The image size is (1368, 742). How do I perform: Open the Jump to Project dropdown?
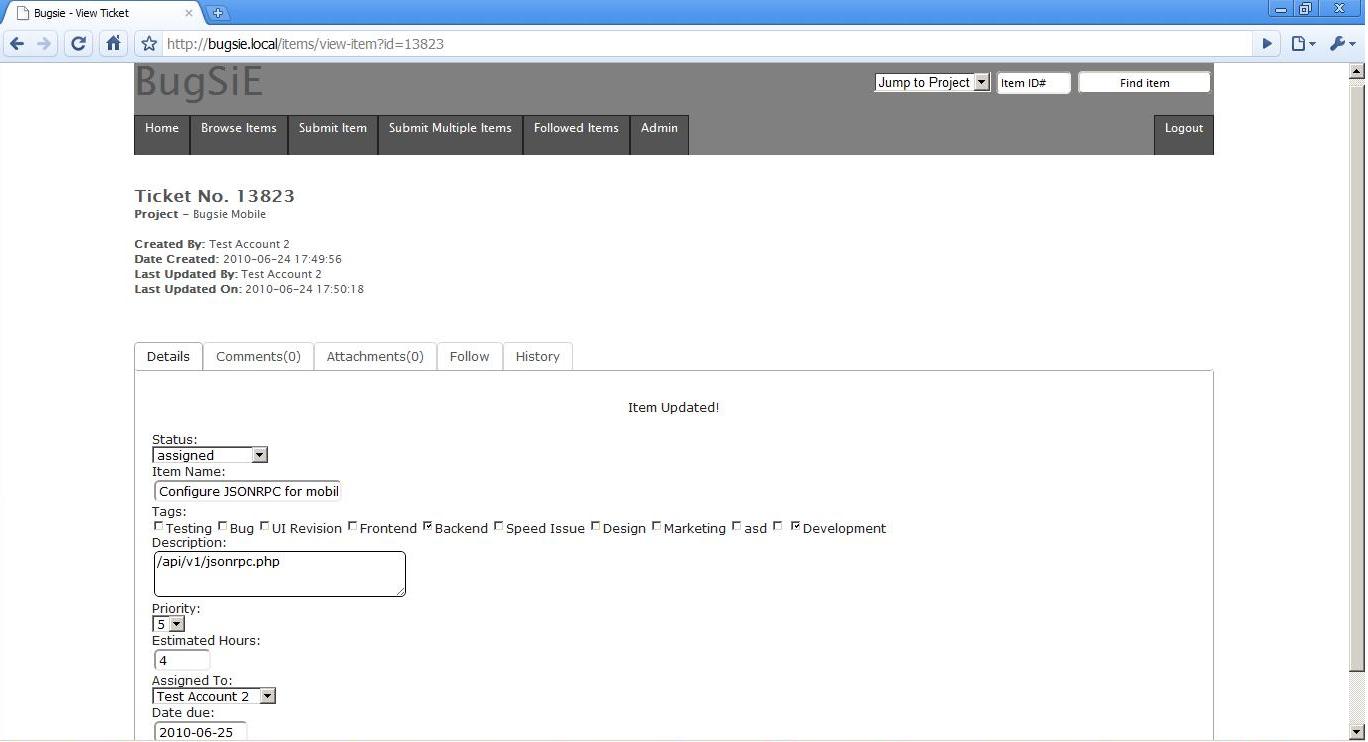click(x=932, y=83)
